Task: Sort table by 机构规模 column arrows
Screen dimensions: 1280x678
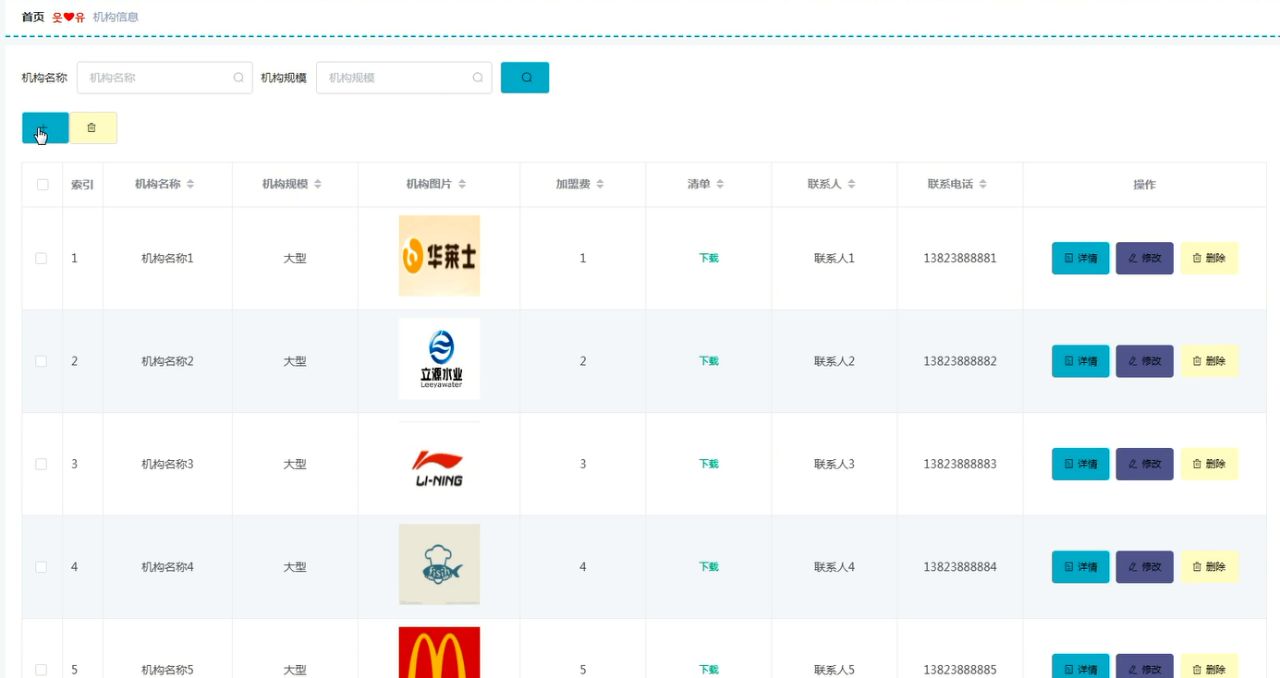Action: (x=318, y=185)
